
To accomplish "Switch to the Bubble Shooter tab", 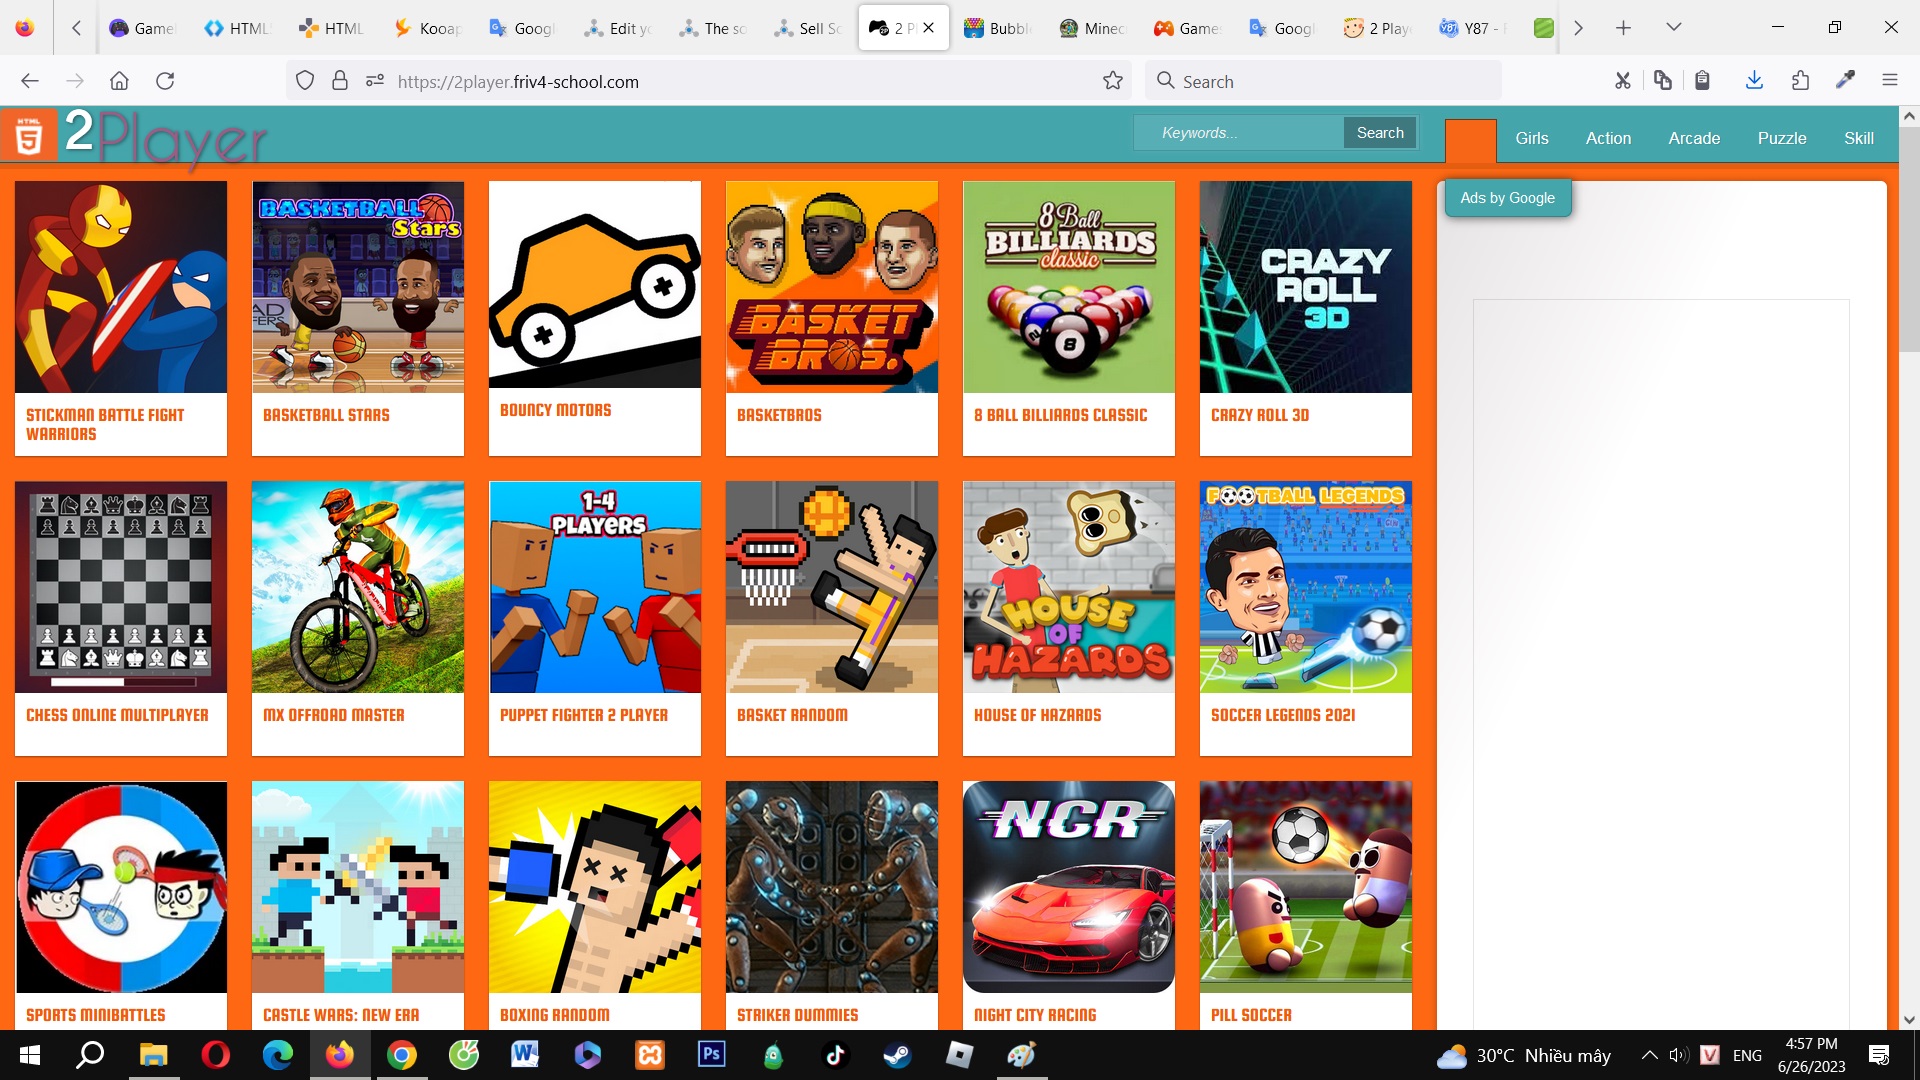I will coord(997,28).
